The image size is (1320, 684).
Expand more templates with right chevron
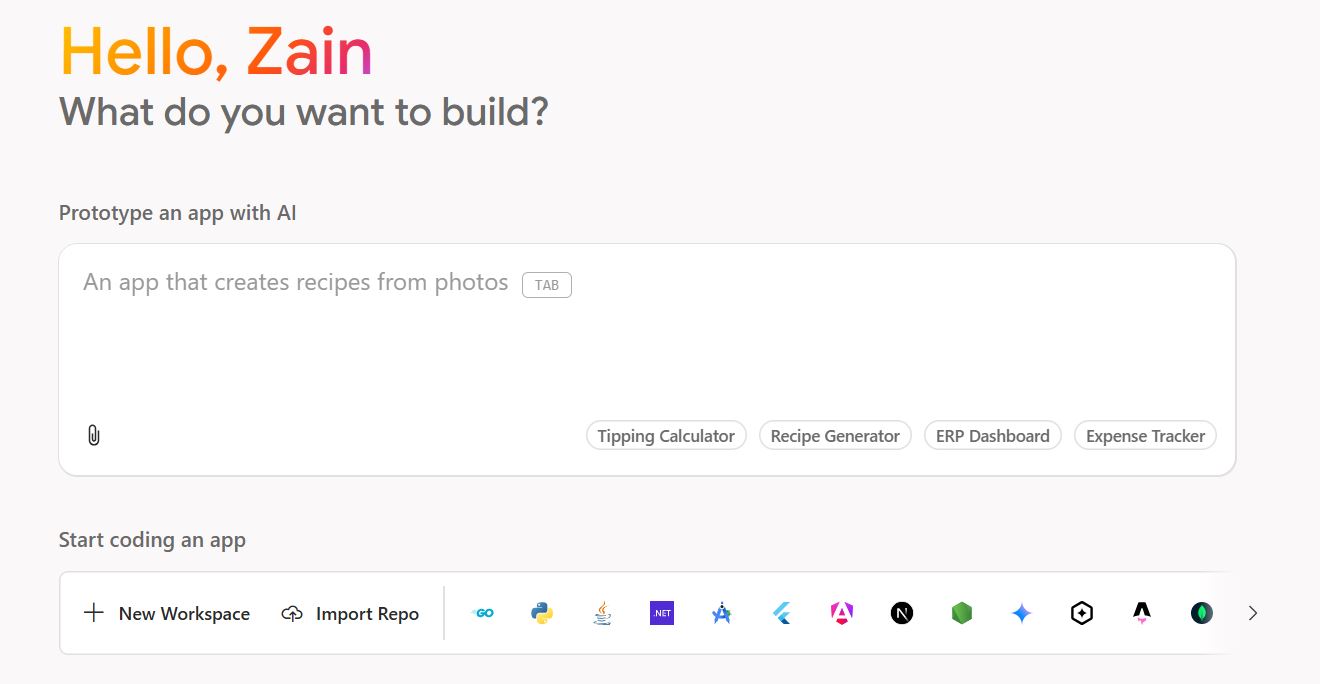(x=1253, y=613)
